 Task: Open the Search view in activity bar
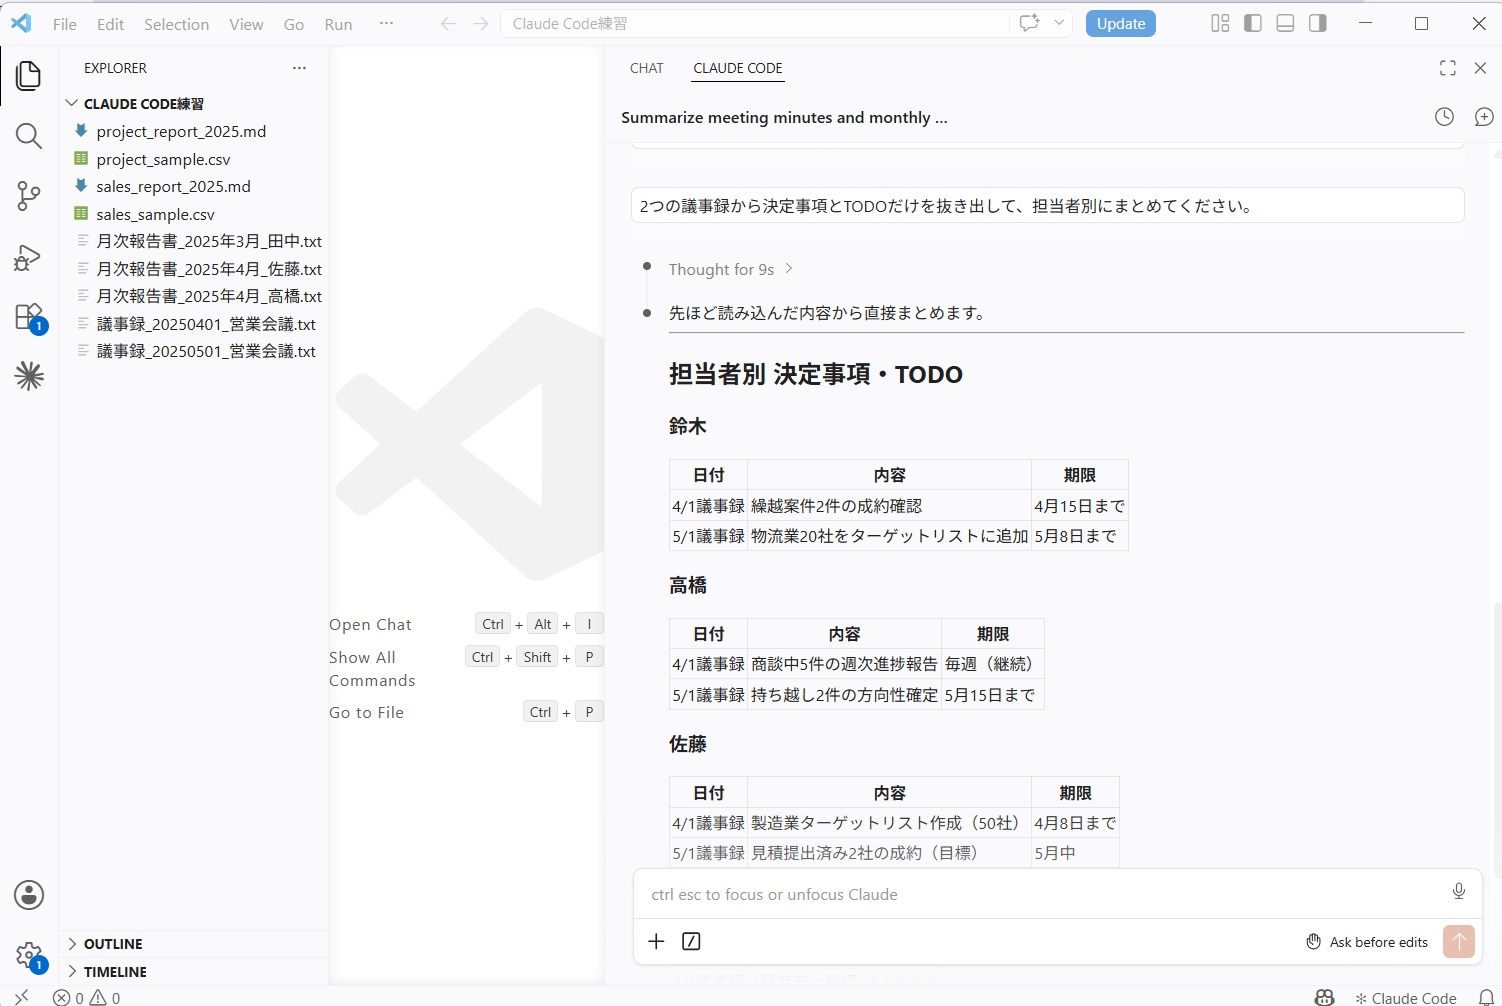point(29,136)
